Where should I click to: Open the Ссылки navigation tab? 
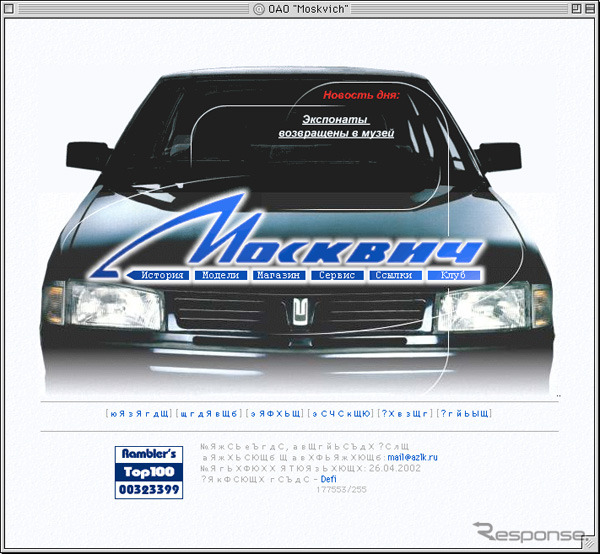tap(395, 275)
